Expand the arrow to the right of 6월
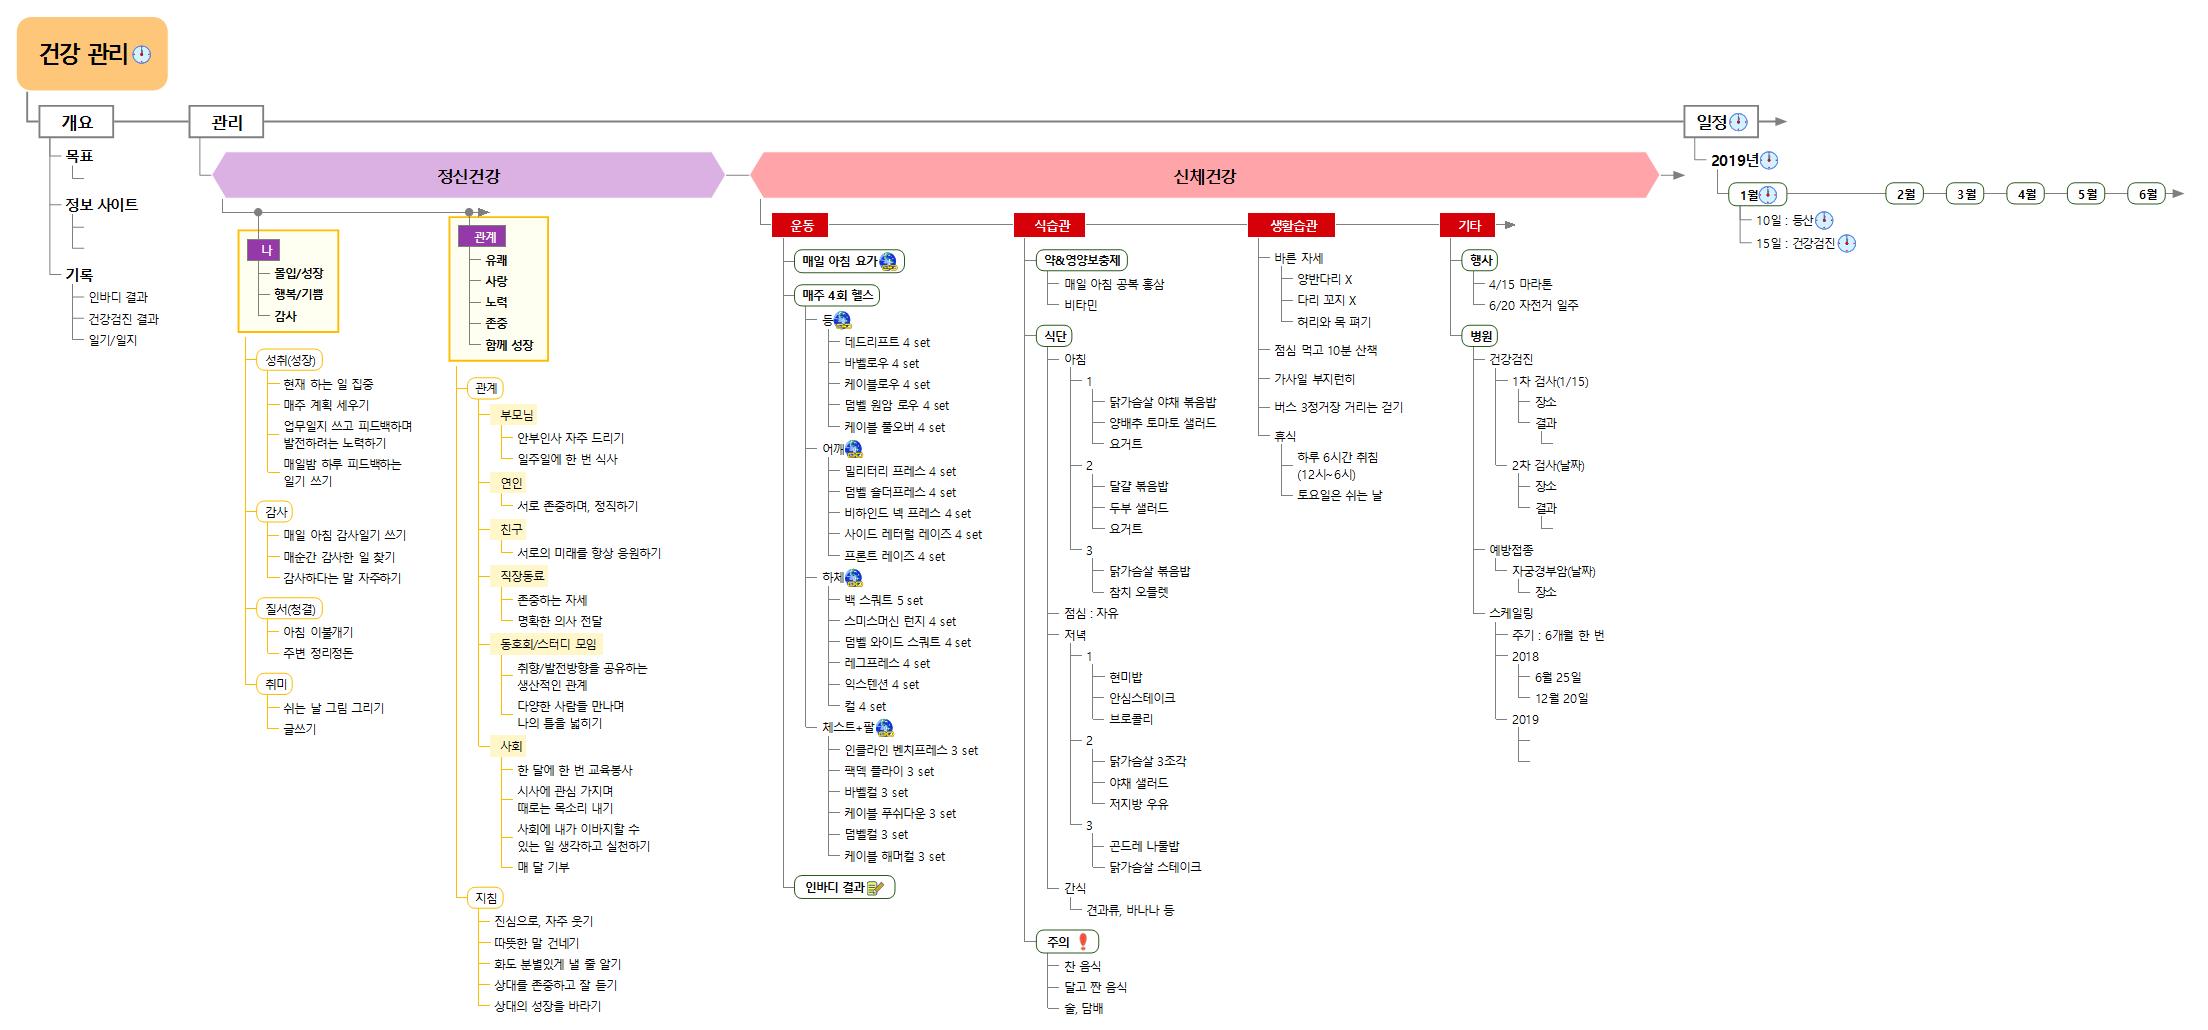The width and height of the screenshot is (2208, 1030). [2178, 194]
